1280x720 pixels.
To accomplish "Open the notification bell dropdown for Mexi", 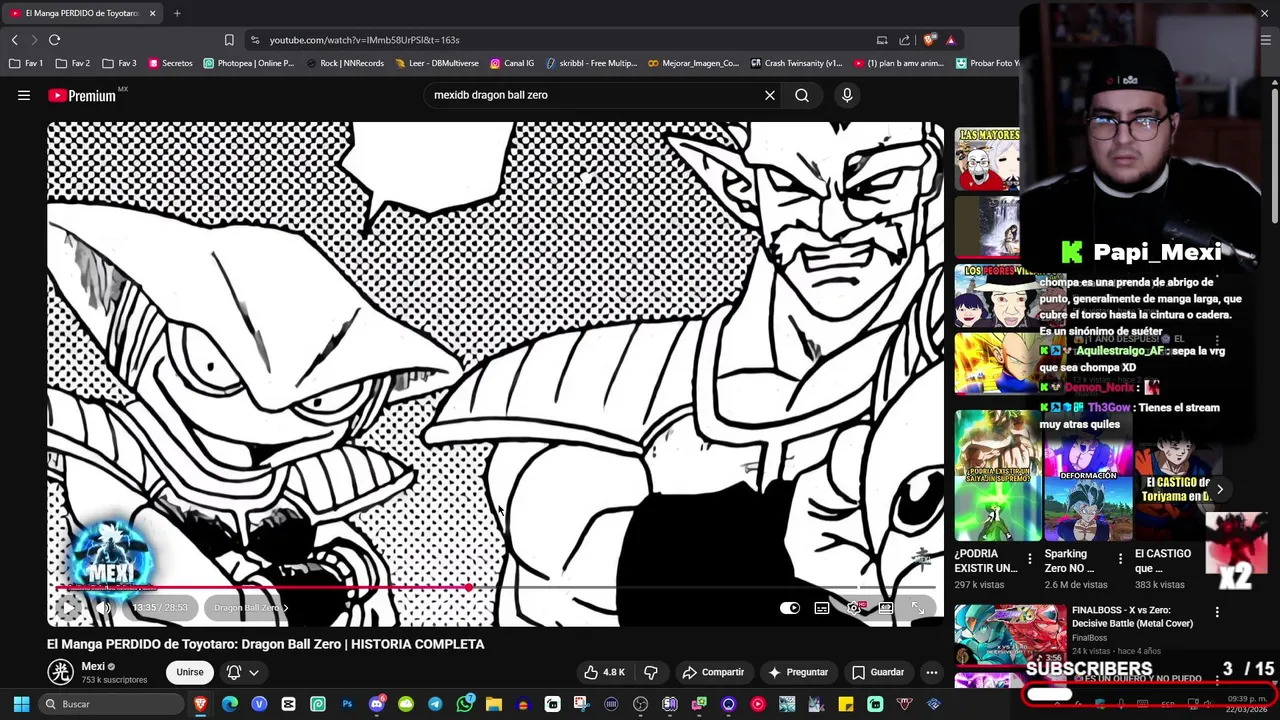I will click(243, 672).
